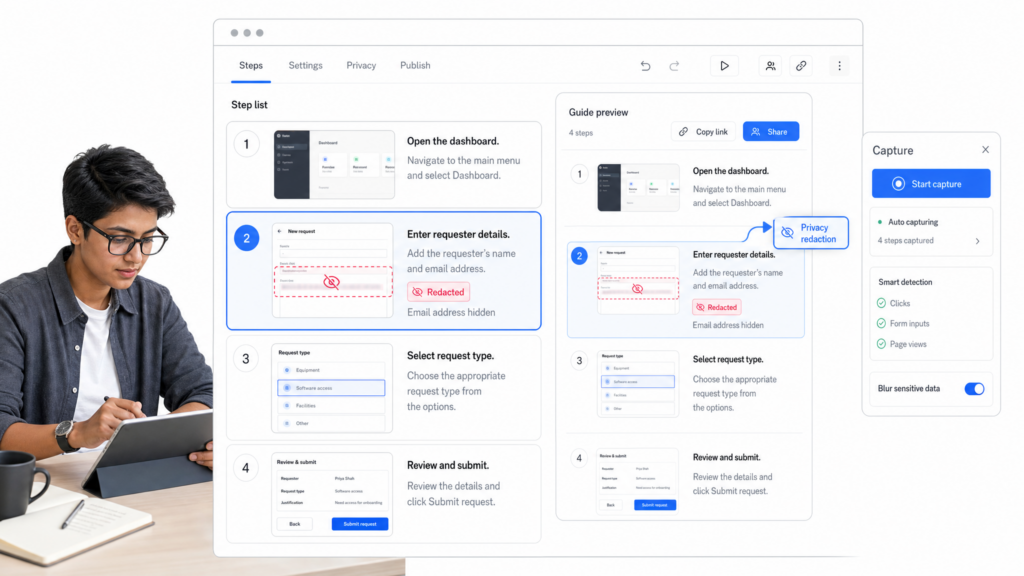Click the eye icon in Privacy redaction callout
This screenshot has width=1024, height=576.
787,232
